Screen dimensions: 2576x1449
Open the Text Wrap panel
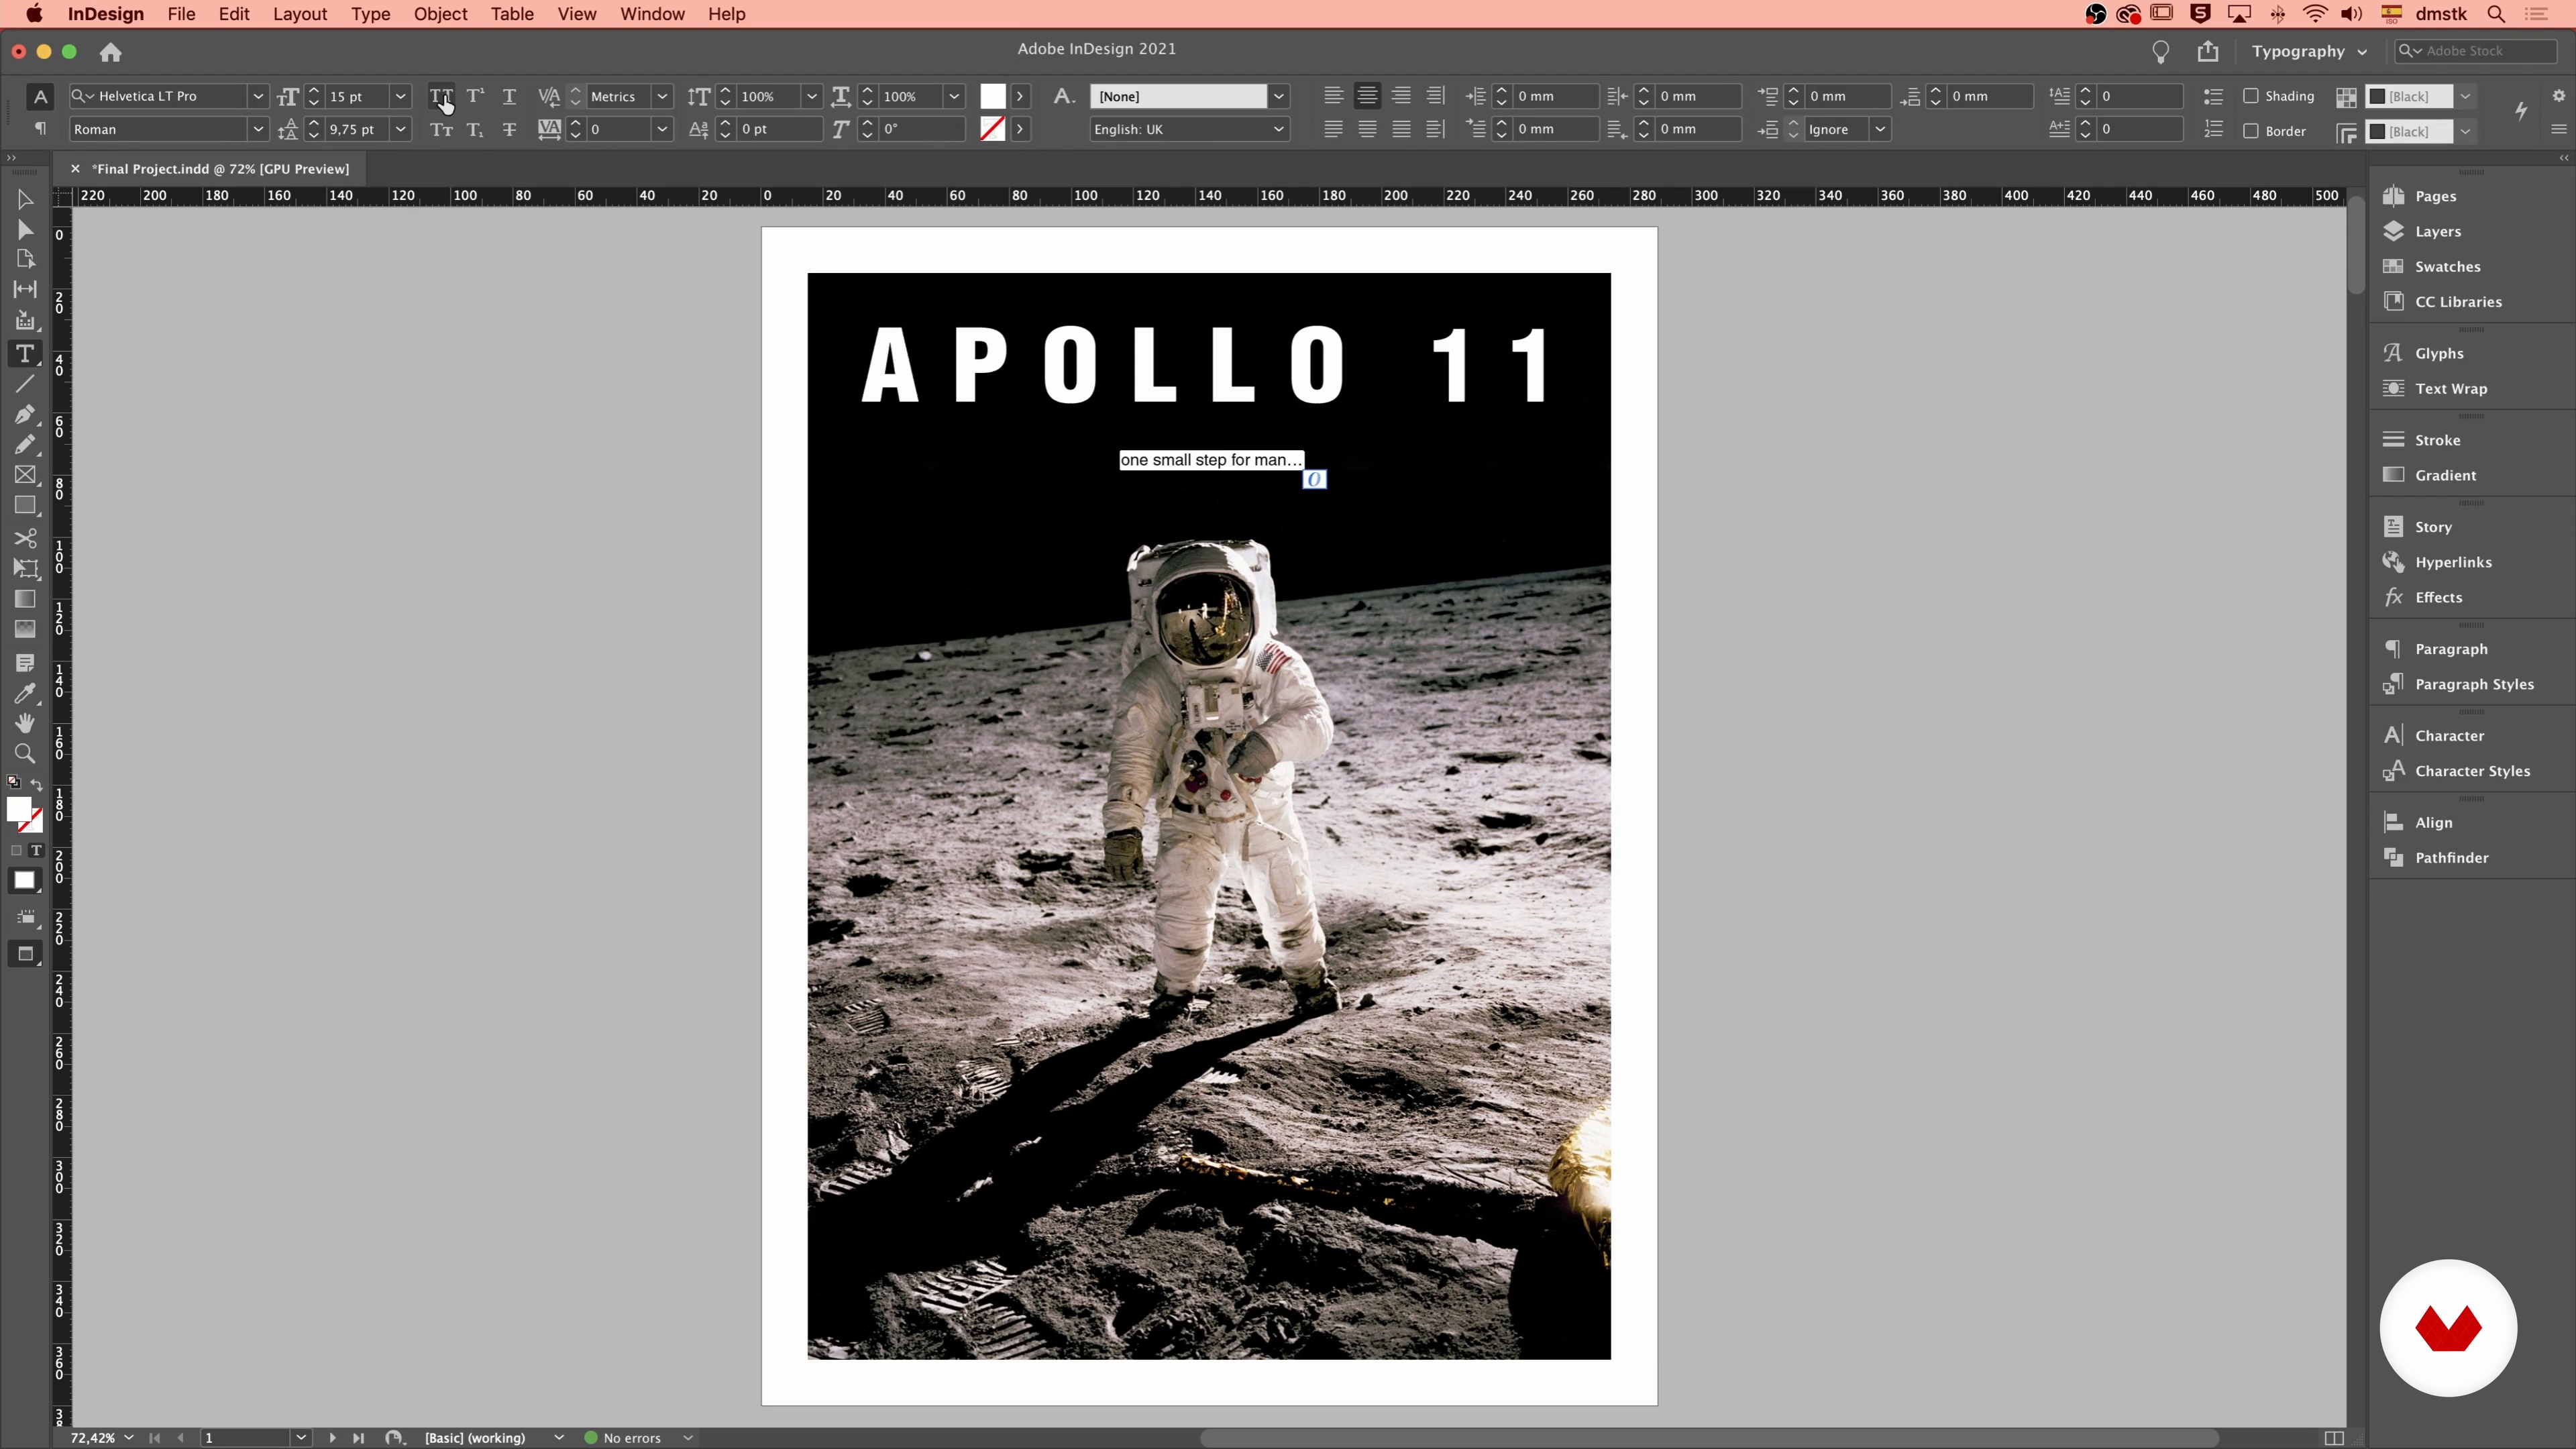point(2450,388)
